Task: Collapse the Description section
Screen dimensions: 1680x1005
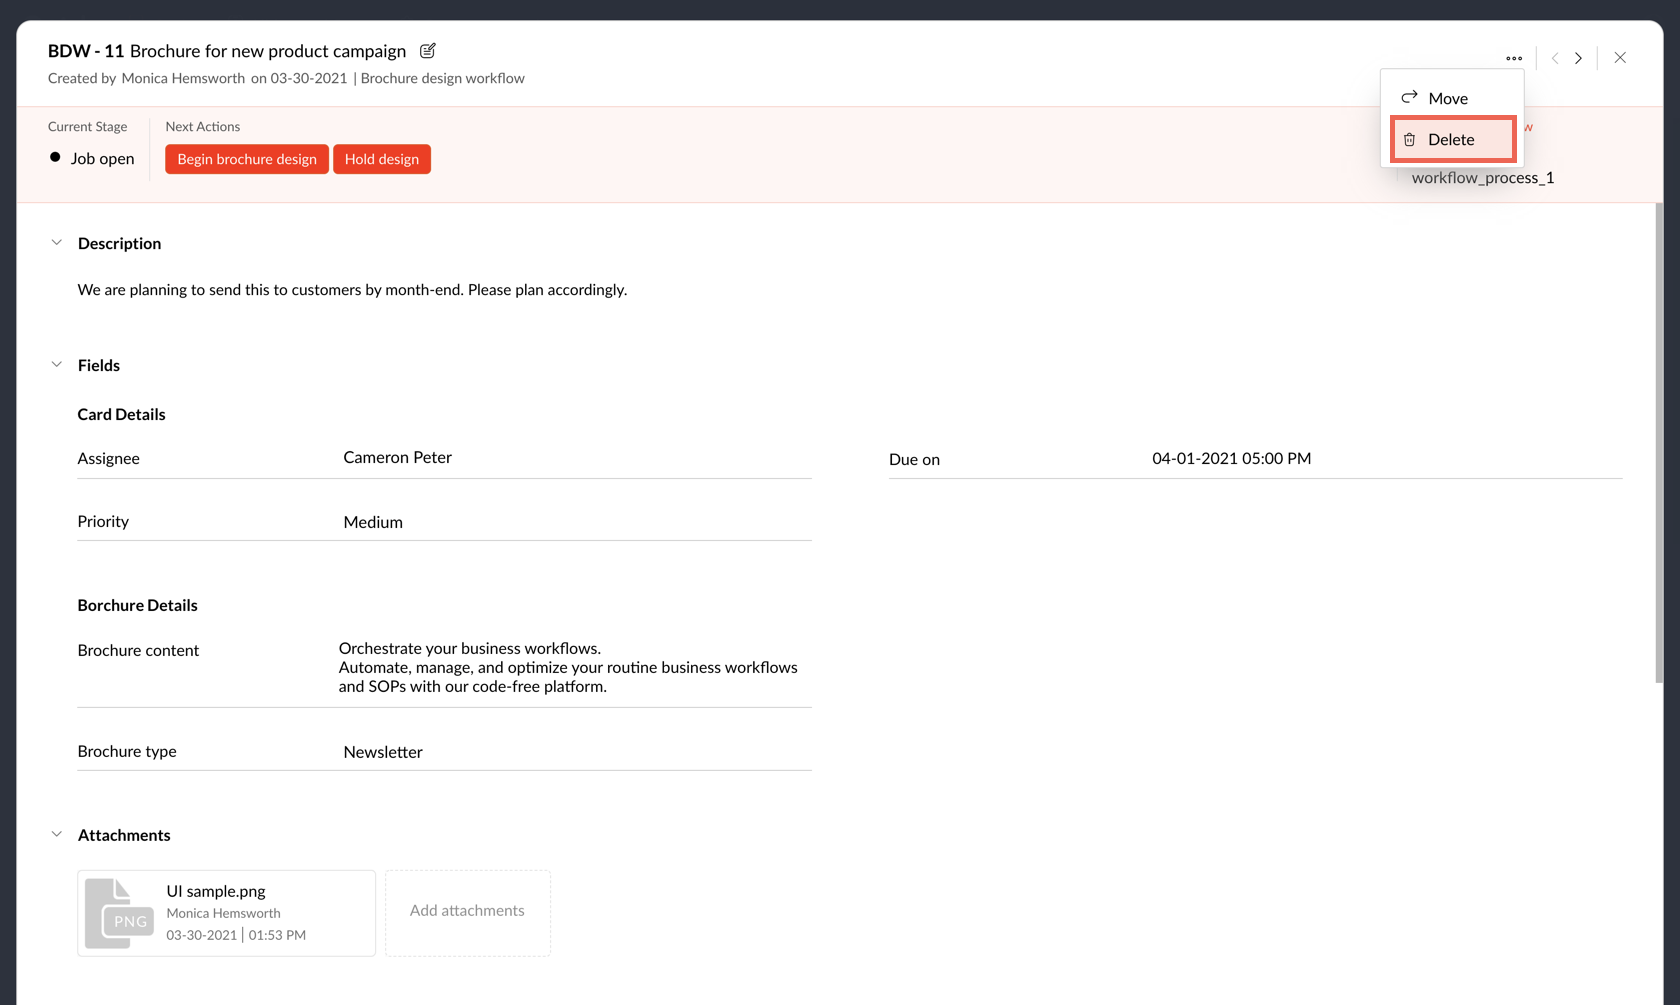Action: [x=57, y=243]
